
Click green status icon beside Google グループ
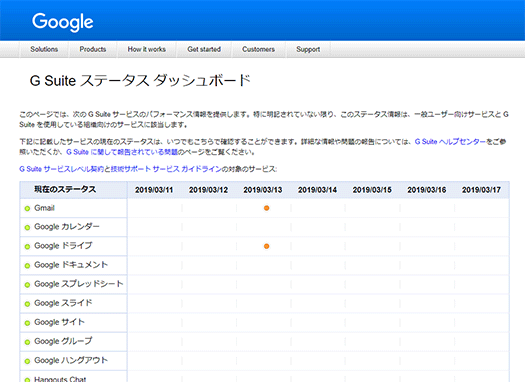pyautogui.click(x=27, y=342)
